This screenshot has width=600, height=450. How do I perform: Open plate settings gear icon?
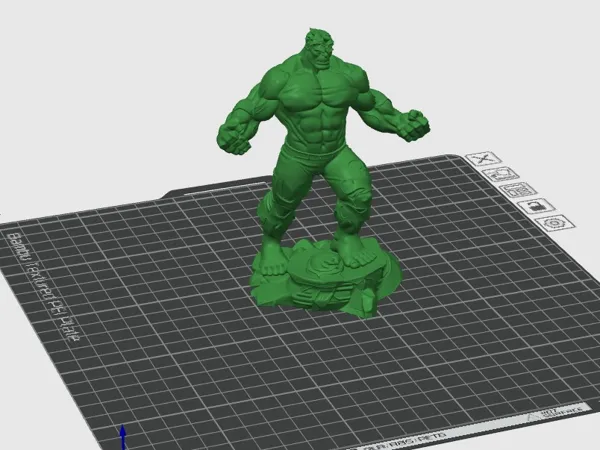(x=555, y=223)
